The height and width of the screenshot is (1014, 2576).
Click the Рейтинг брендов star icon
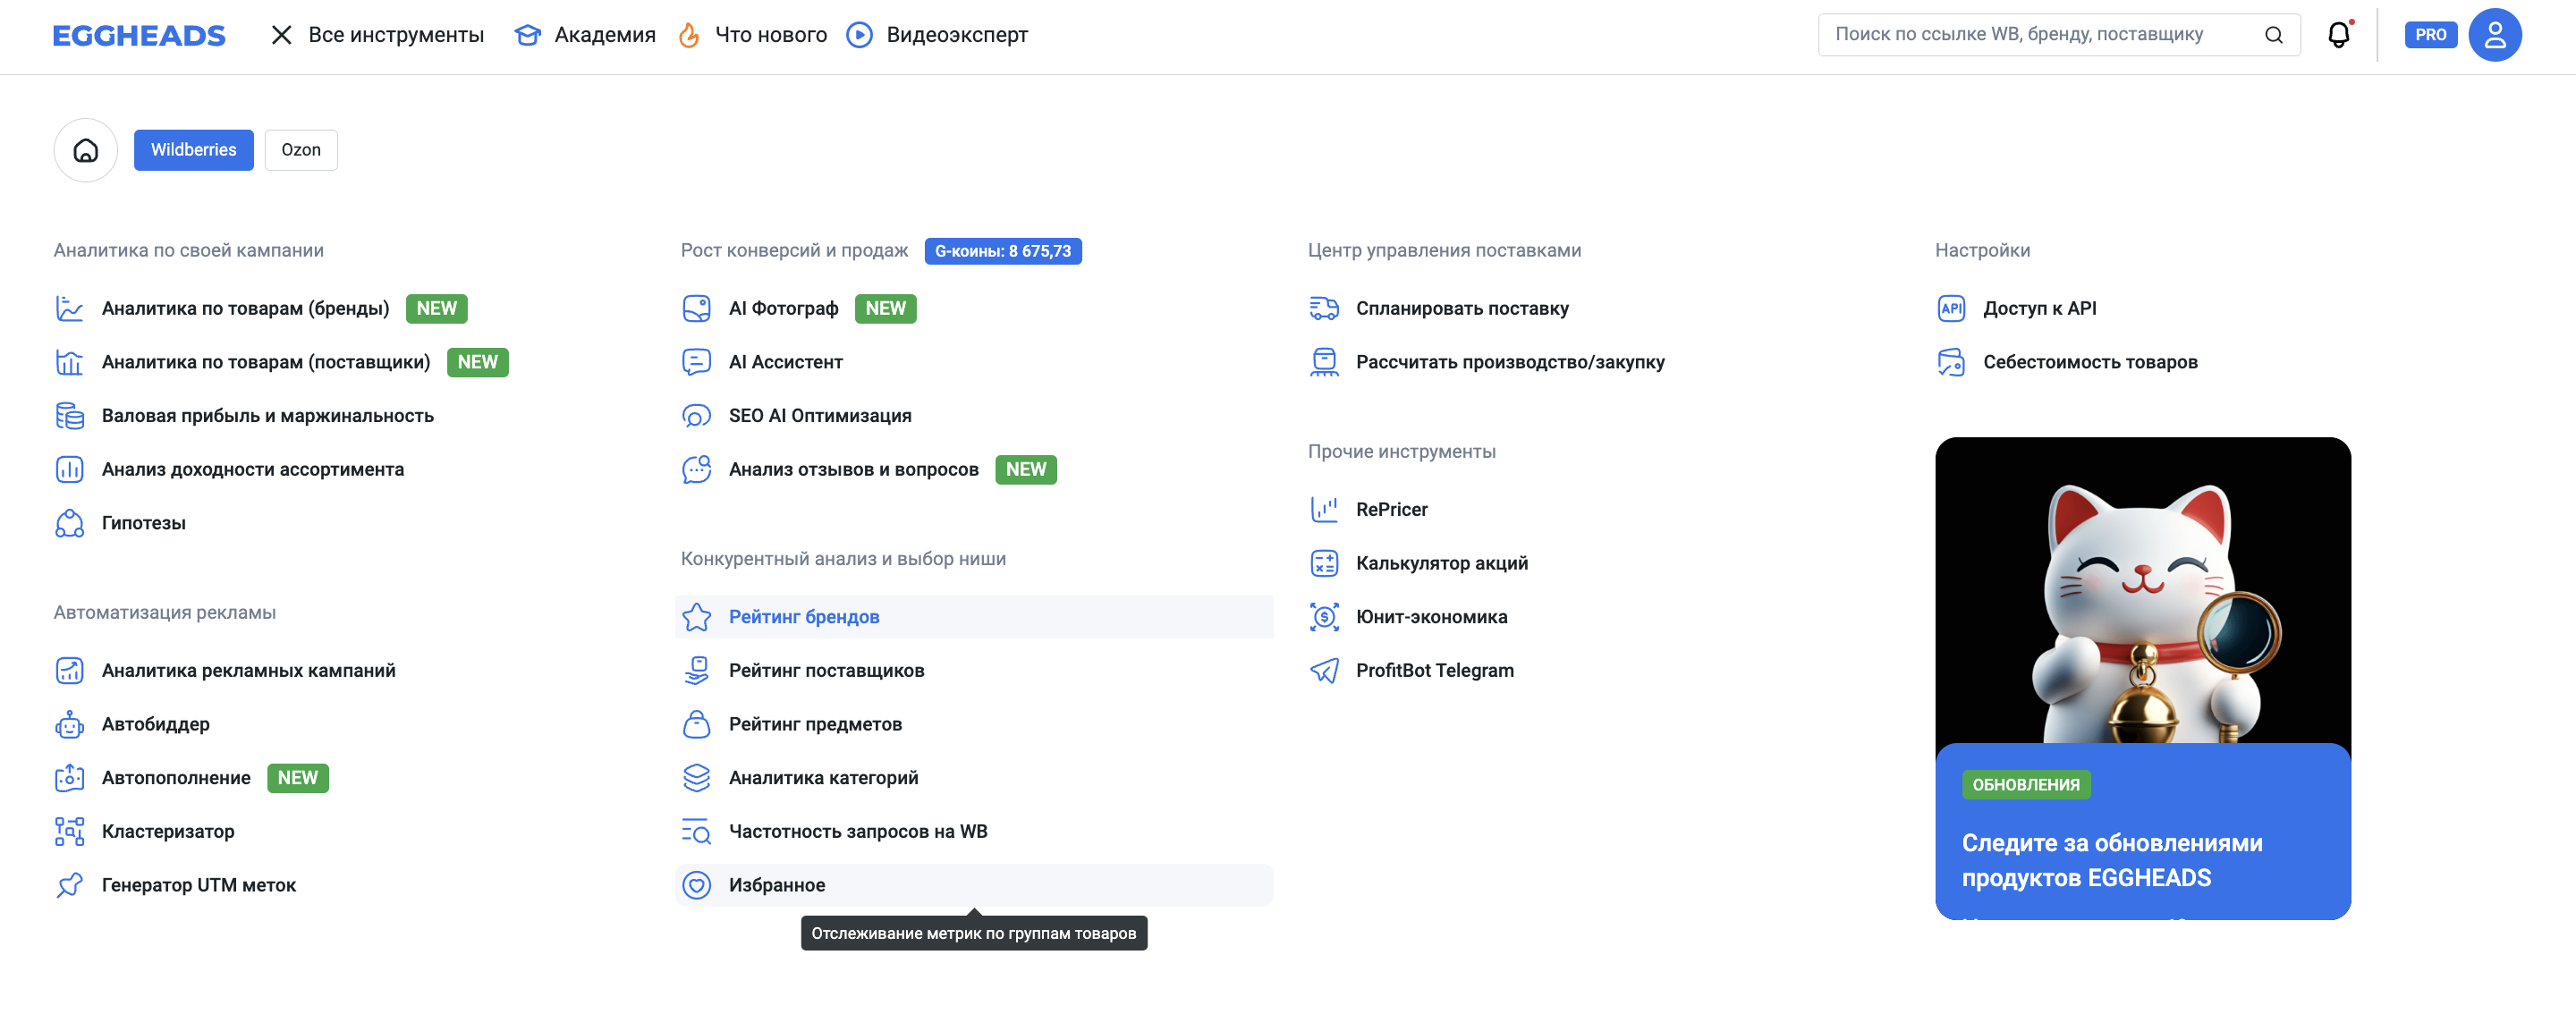[697, 617]
